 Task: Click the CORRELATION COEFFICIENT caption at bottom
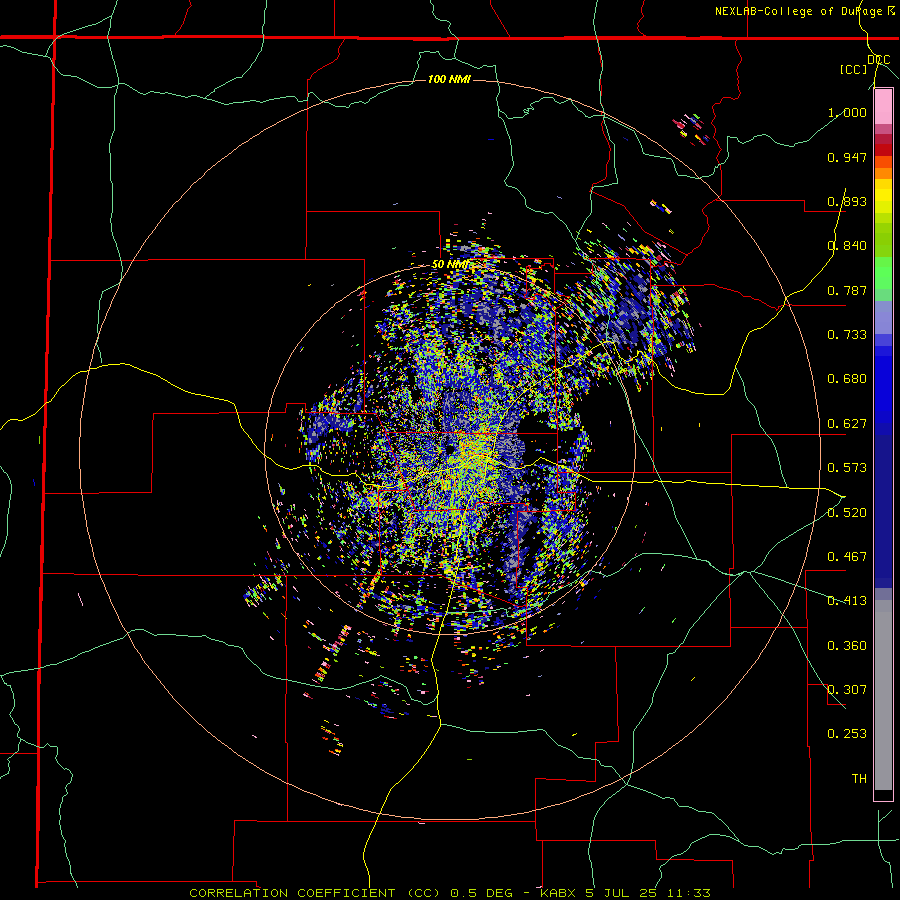(450, 893)
